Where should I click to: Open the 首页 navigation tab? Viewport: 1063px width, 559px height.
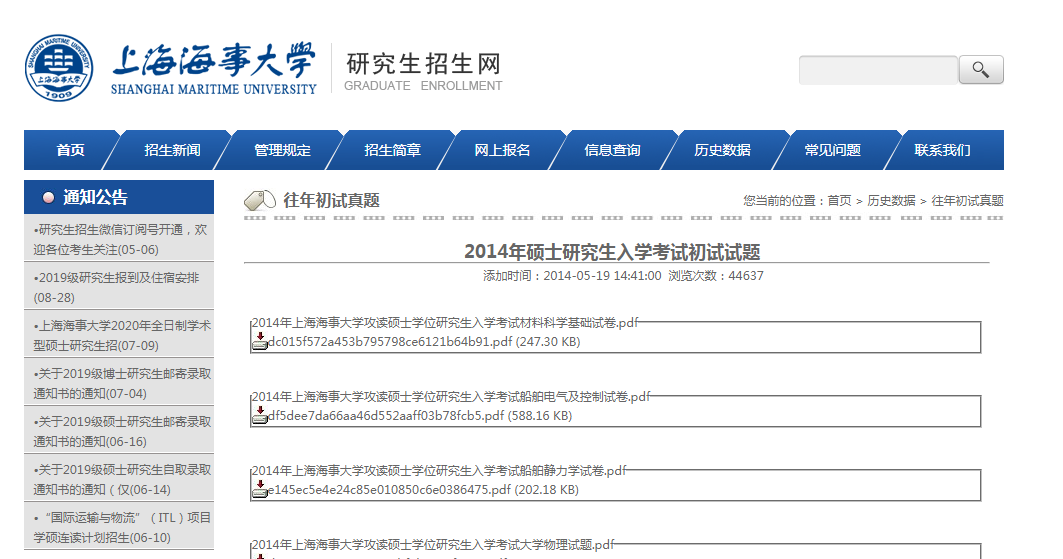(70, 150)
